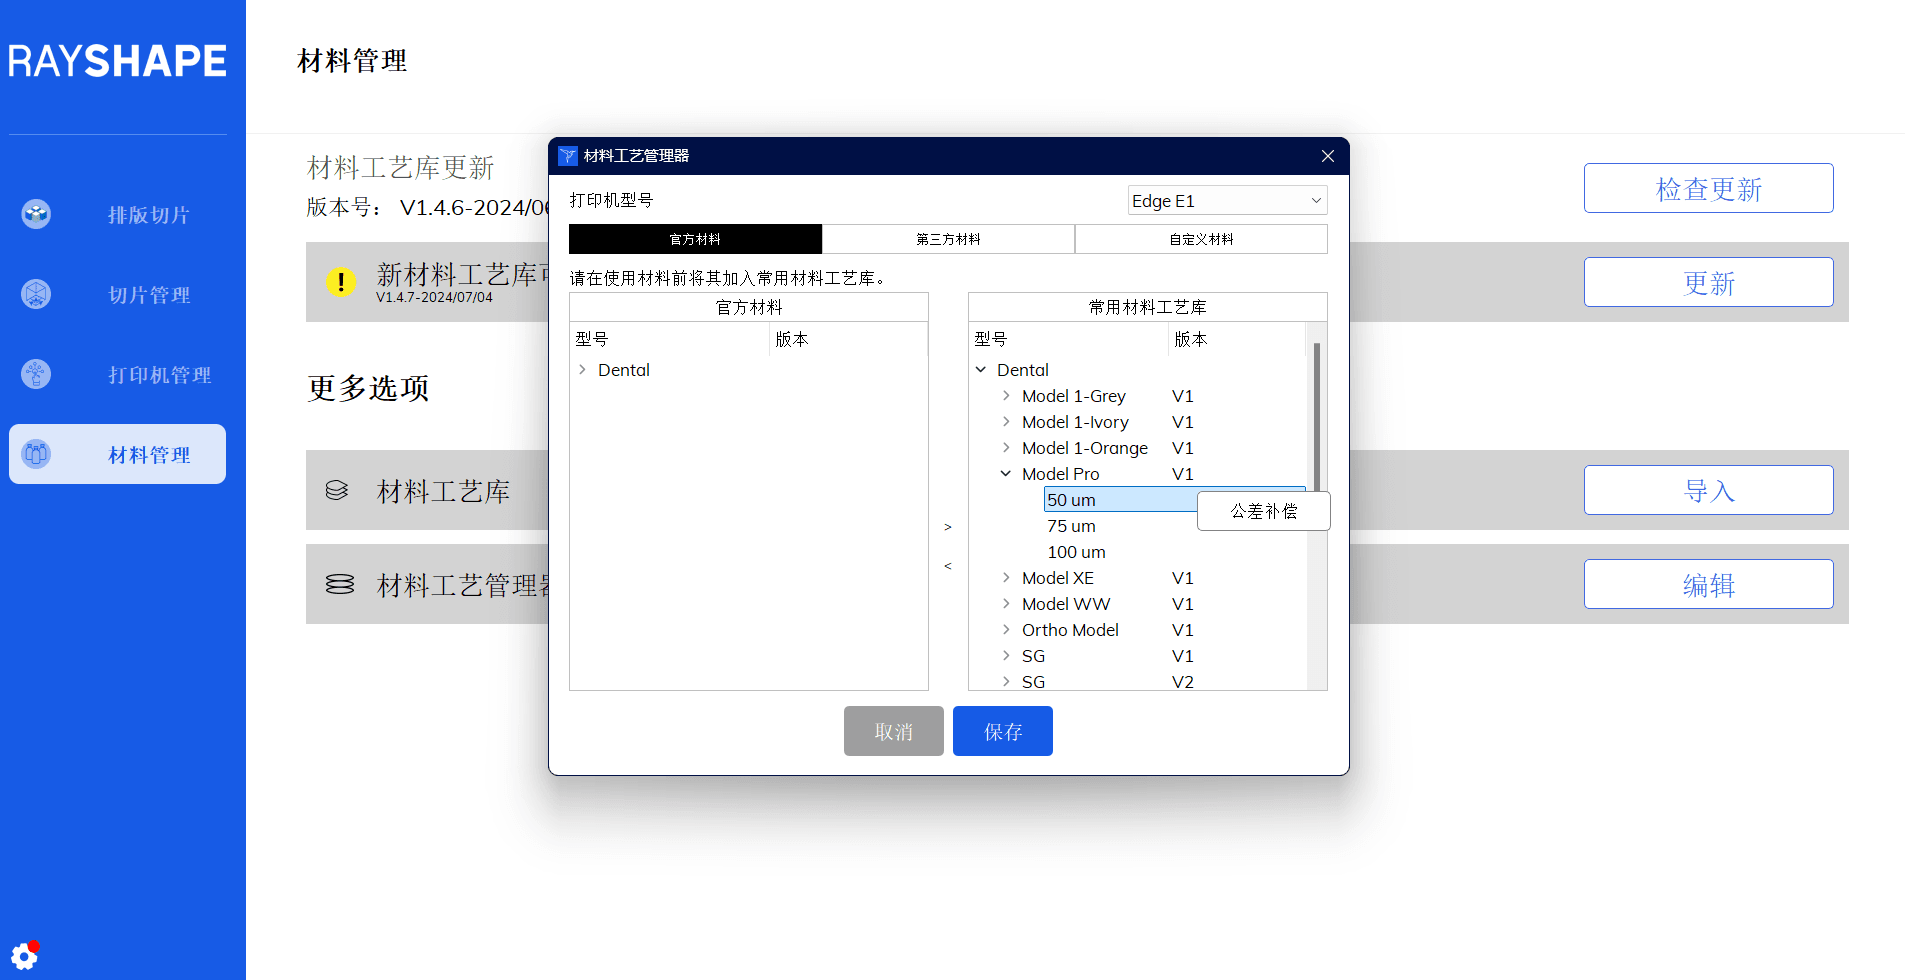Screen dimensions: 1905x980
Task: Click the 材料工艺库 stack icon
Action: (337, 490)
